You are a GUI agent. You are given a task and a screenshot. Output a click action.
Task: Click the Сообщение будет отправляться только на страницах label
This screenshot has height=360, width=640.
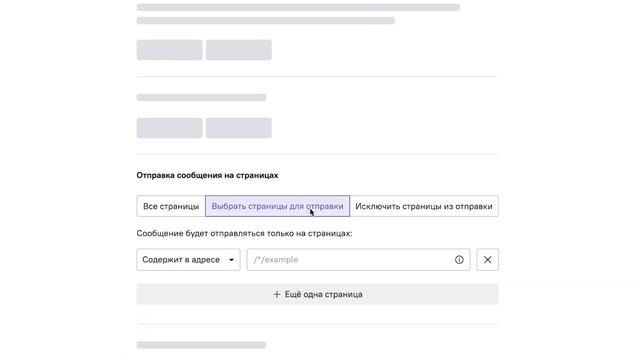pyautogui.click(x=244, y=233)
